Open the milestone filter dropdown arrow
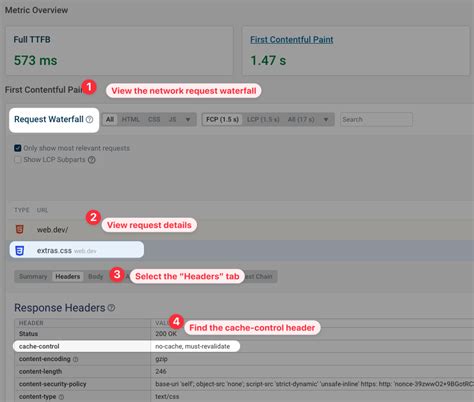474x402 pixels. 326,119
